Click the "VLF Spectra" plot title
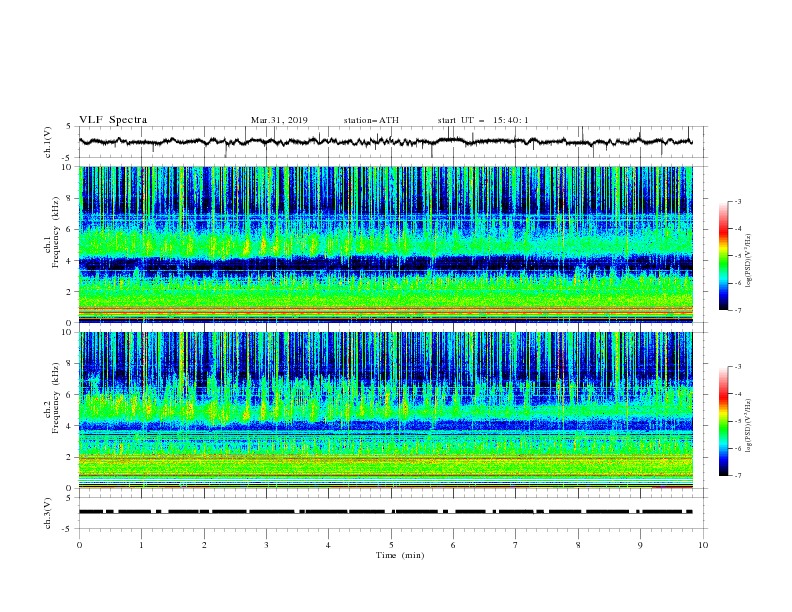The width and height of the screenshot is (792, 612). click(x=113, y=120)
